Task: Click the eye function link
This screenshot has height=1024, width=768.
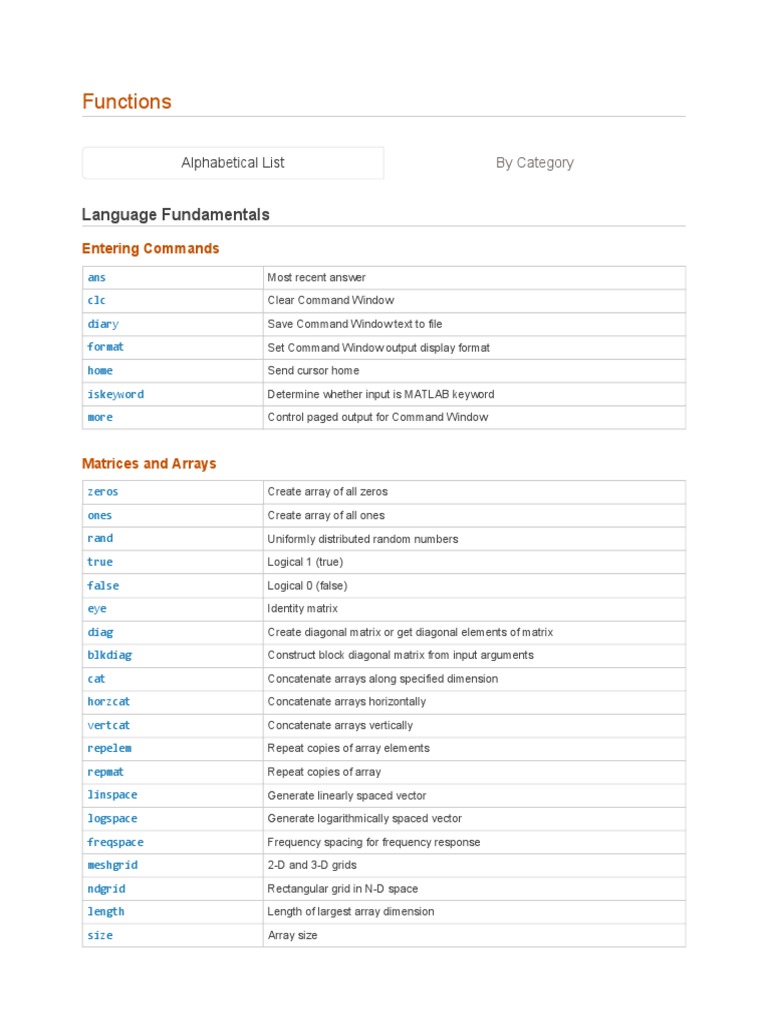Action: click(96, 608)
